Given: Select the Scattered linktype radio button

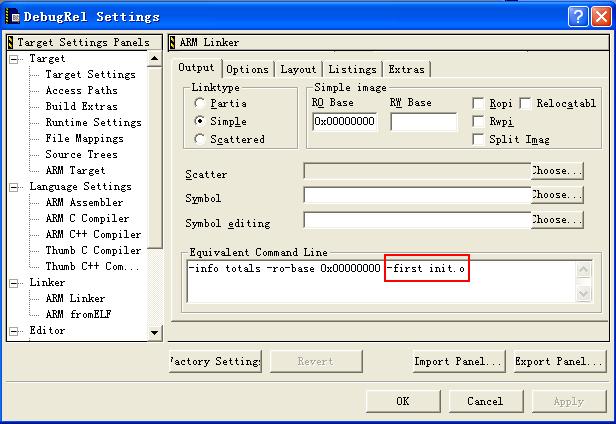Looking at the screenshot, I should click(200, 139).
